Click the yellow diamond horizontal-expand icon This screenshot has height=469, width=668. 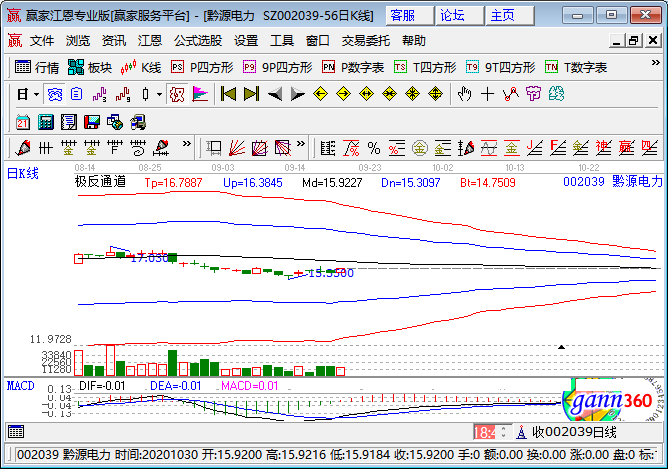366,94
